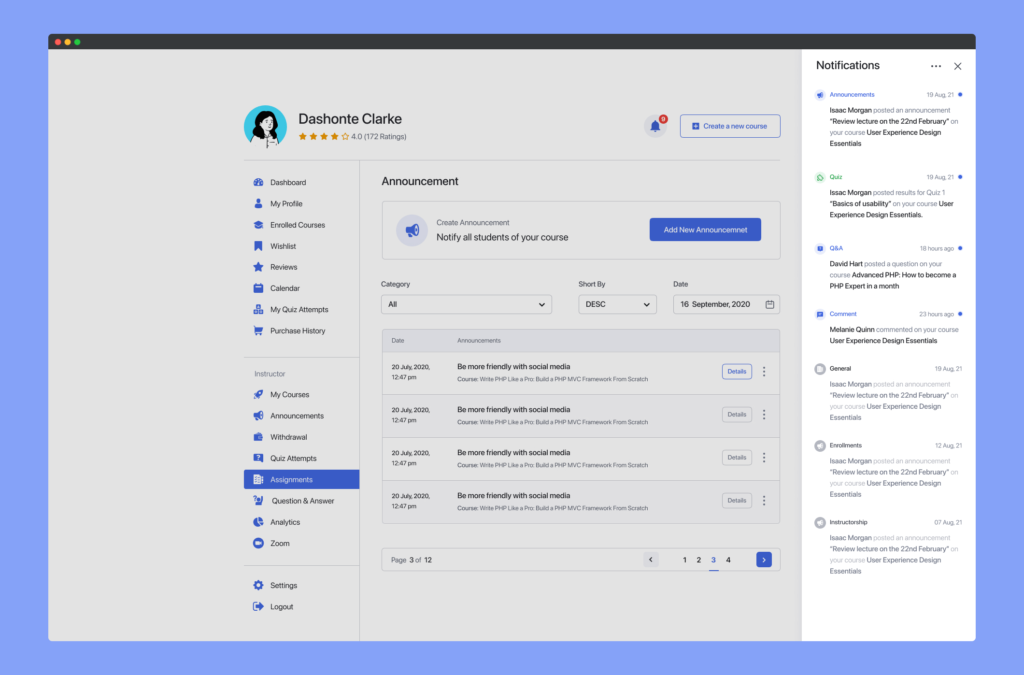Go to page 4 in pagination
1024x675 pixels.
point(728,560)
